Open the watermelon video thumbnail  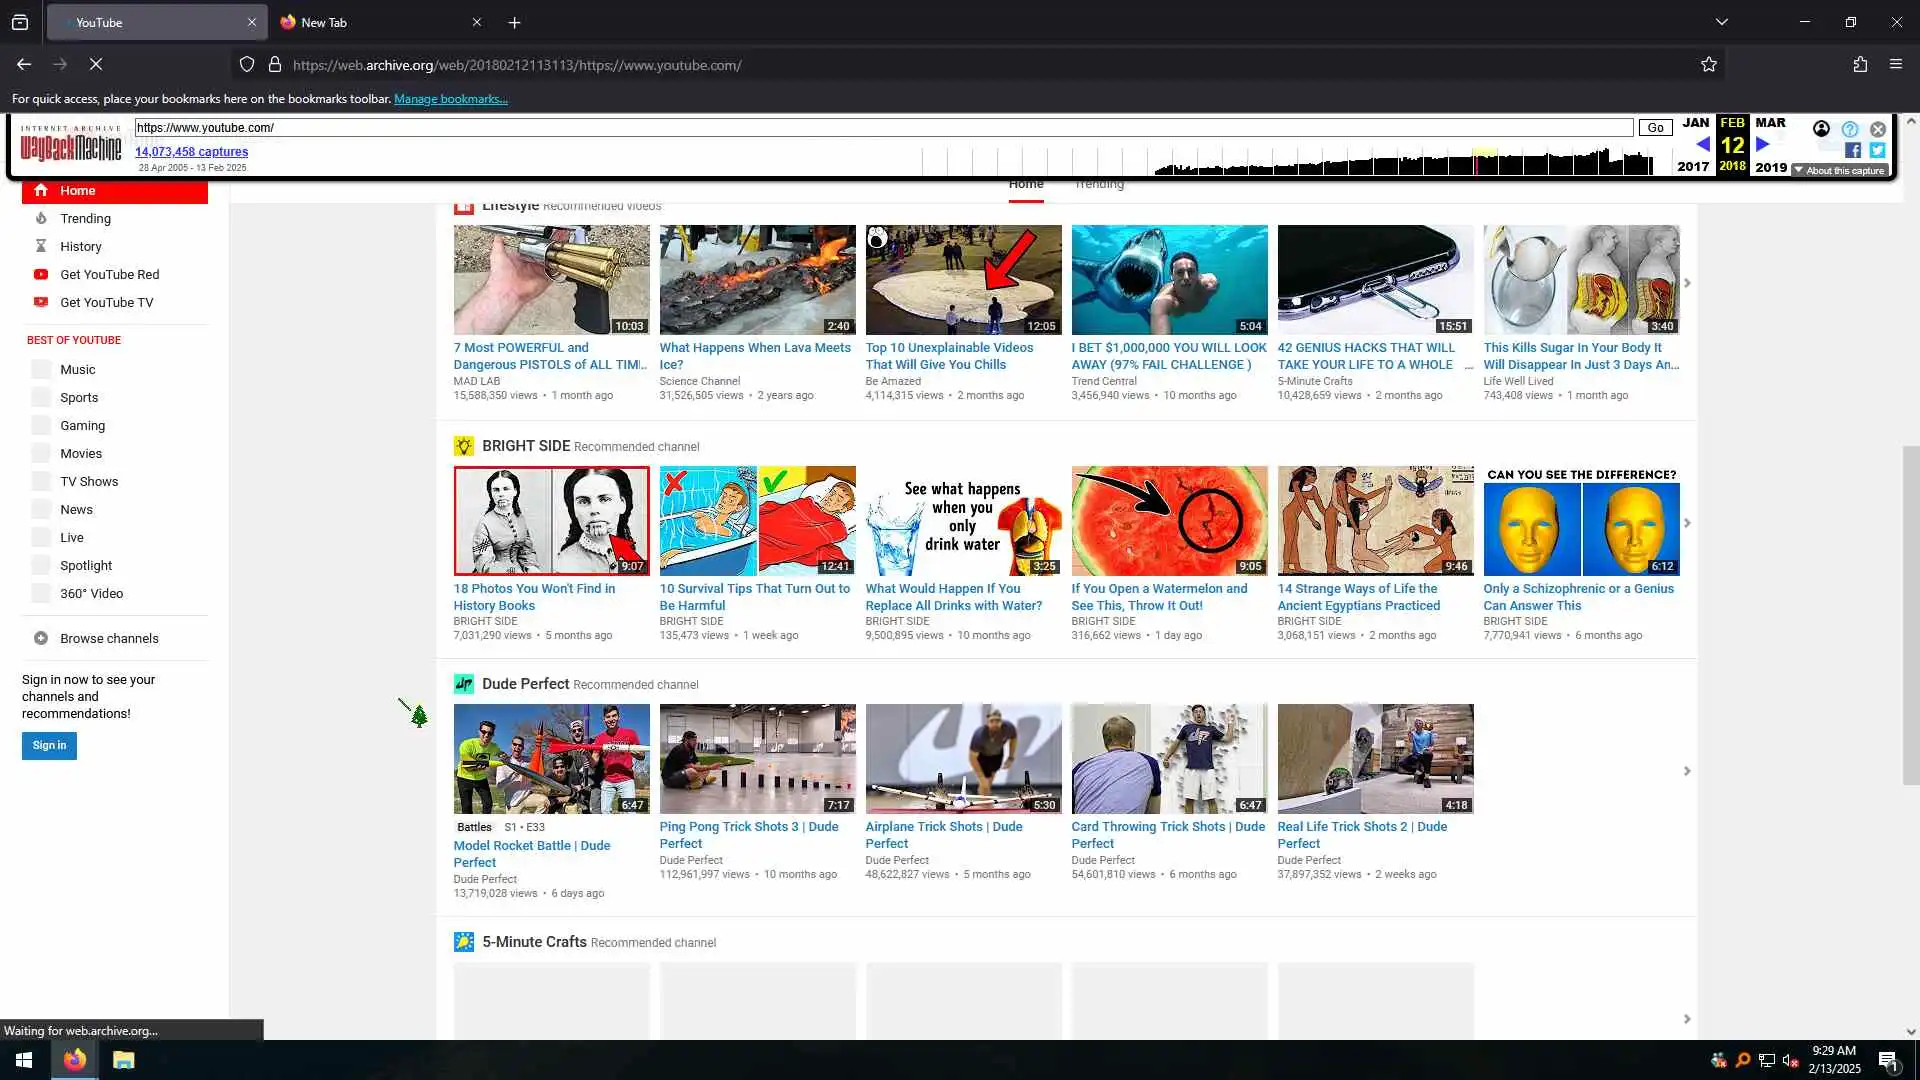1169,520
